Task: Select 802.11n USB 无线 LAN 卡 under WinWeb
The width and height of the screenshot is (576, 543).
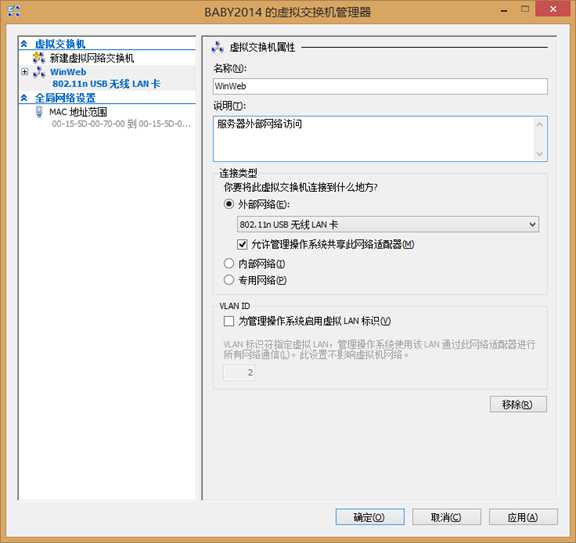Action: click(x=106, y=84)
